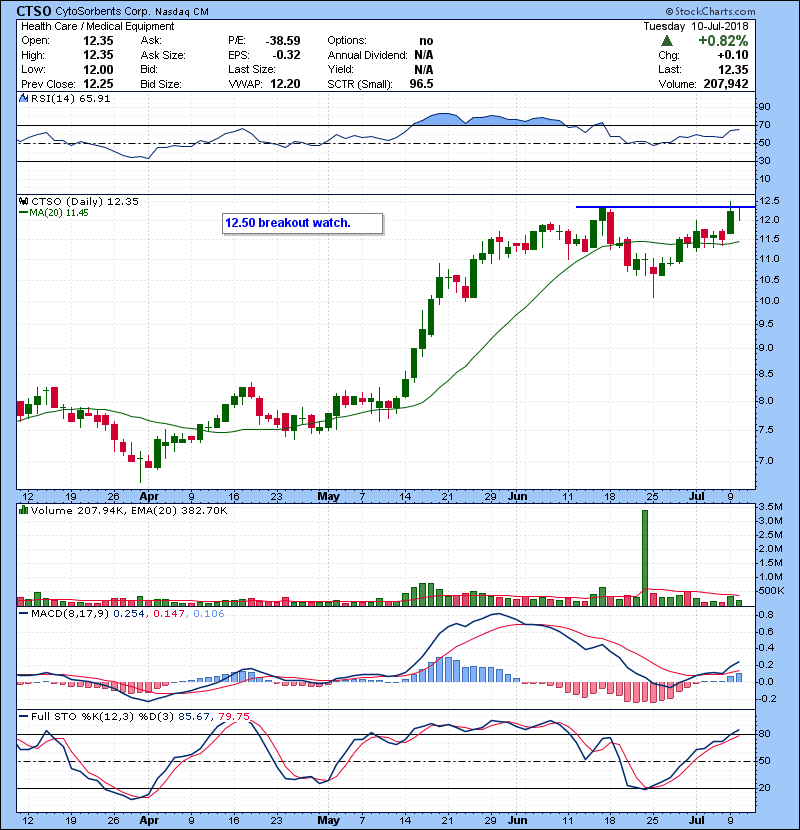This screenshot has width=800, height=830.
Task: Click the Options value no
Action: tap(426, 41)
